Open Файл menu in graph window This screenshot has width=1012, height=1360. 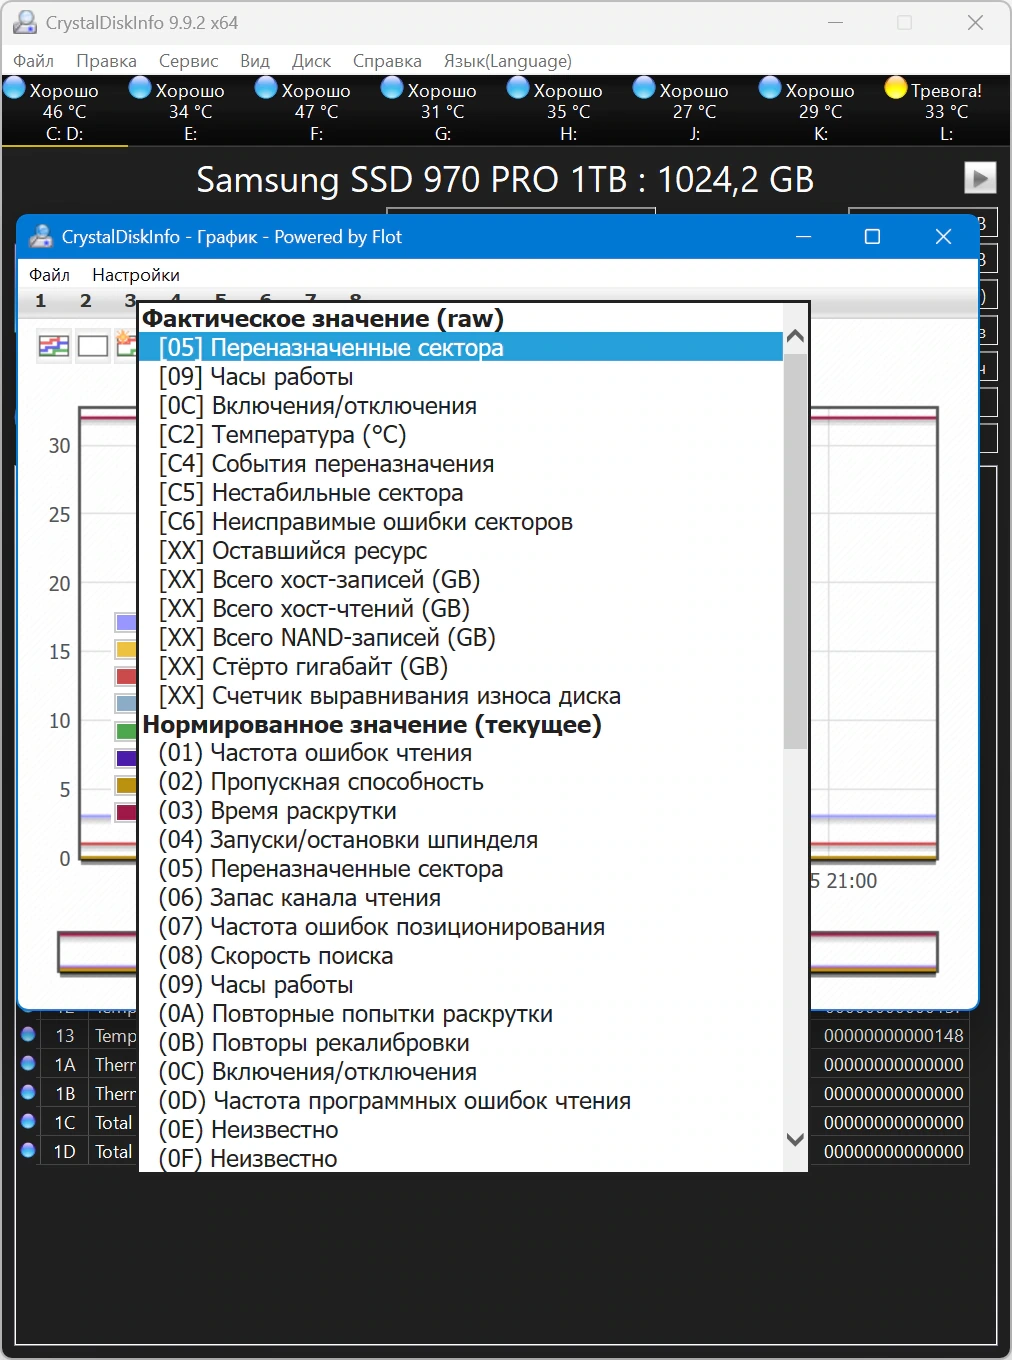pyautogui.click(x=49, y=275)
